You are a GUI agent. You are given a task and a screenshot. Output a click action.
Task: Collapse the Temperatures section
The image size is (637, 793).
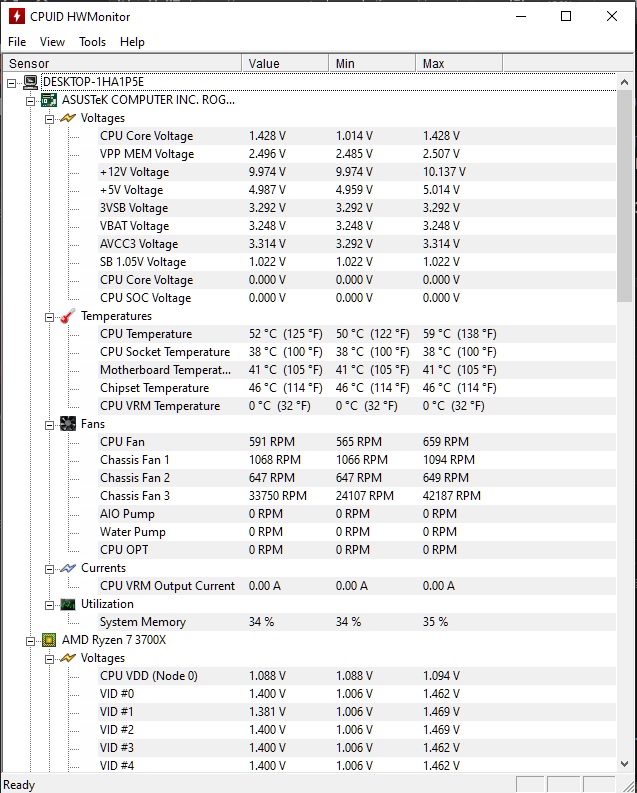[50, 317]
